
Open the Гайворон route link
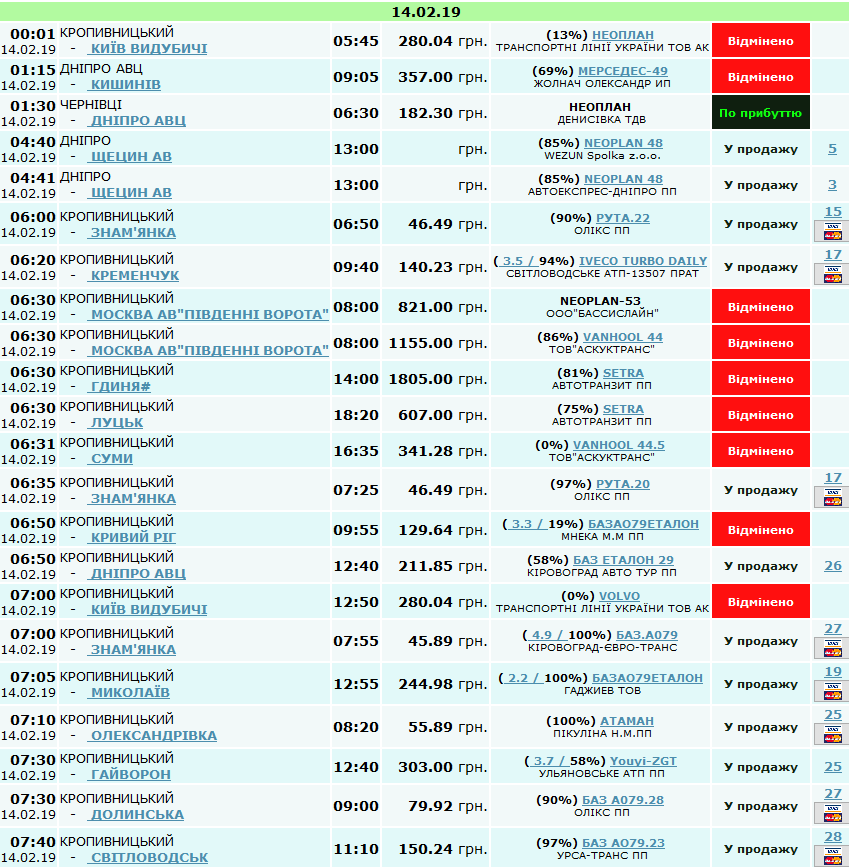tap(130, 775)
